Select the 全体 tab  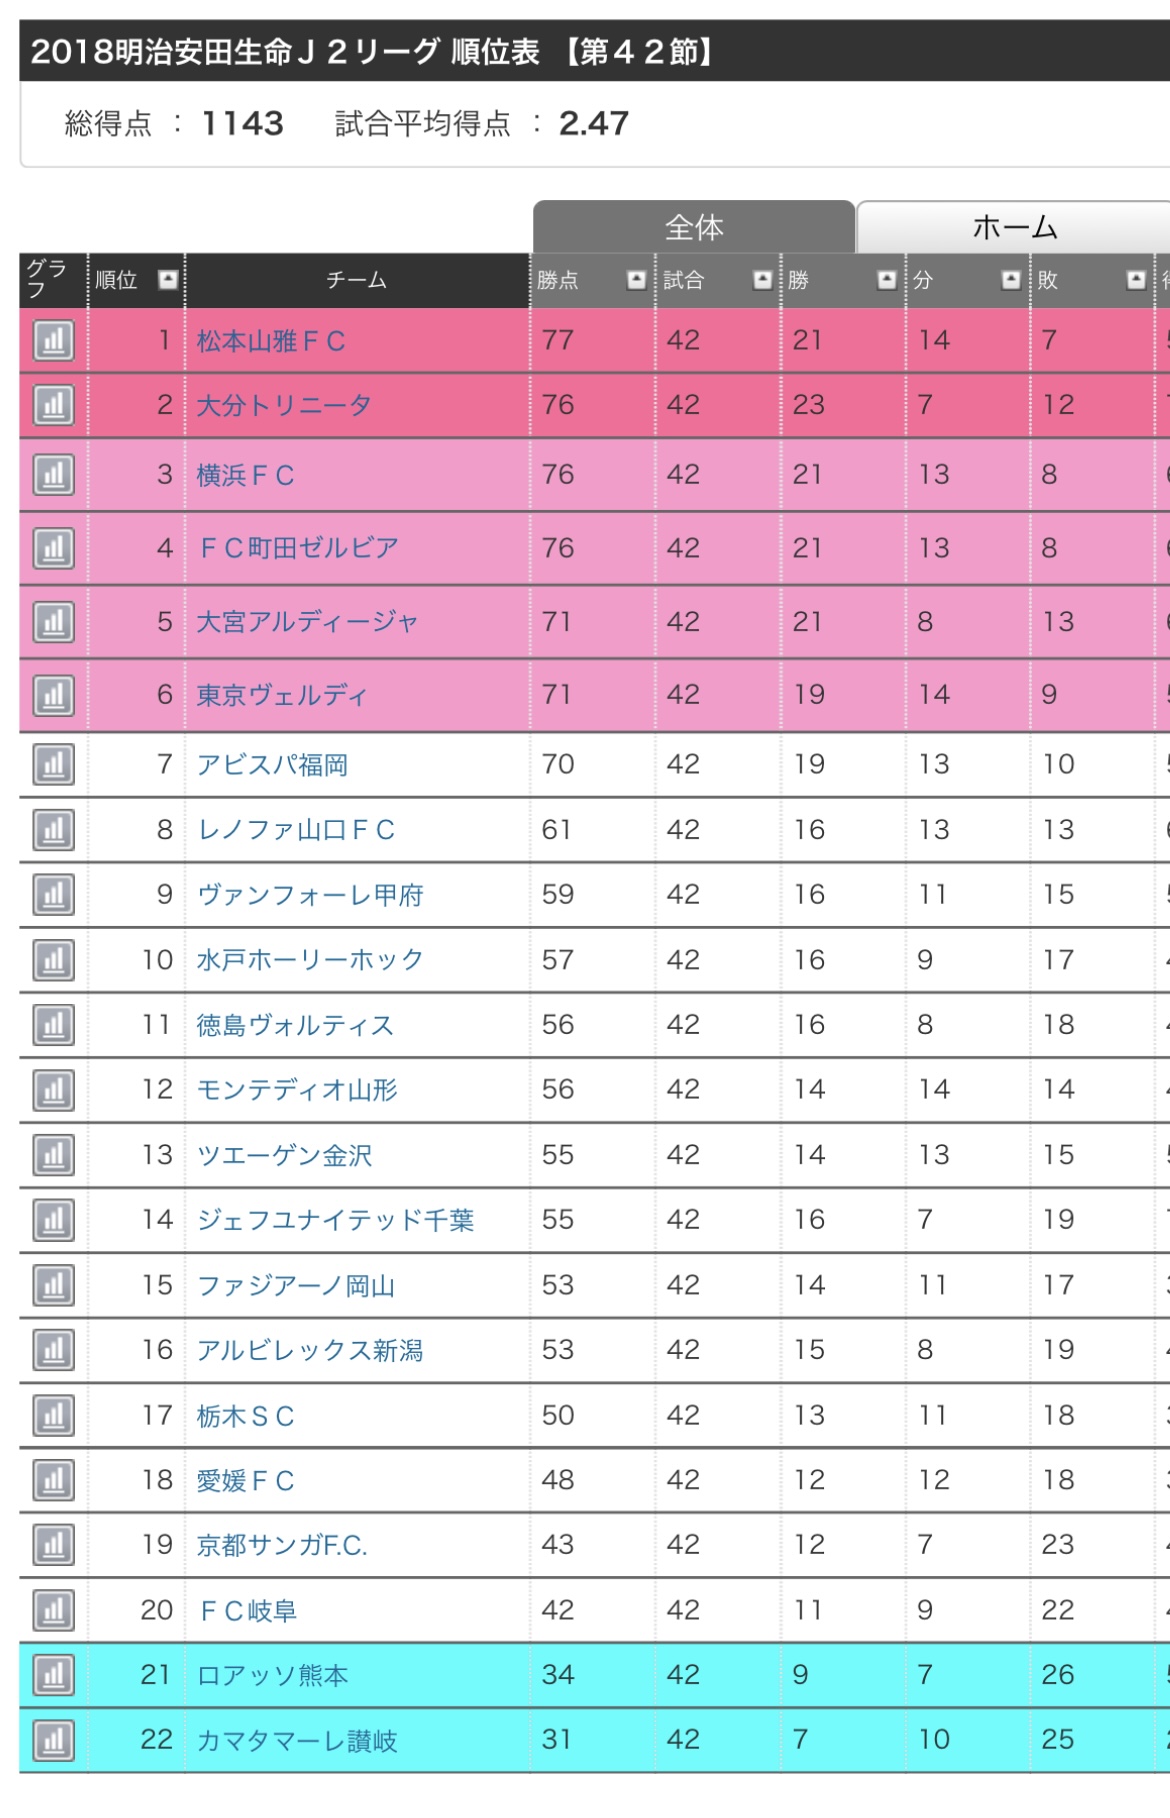[x=694, y=228]
